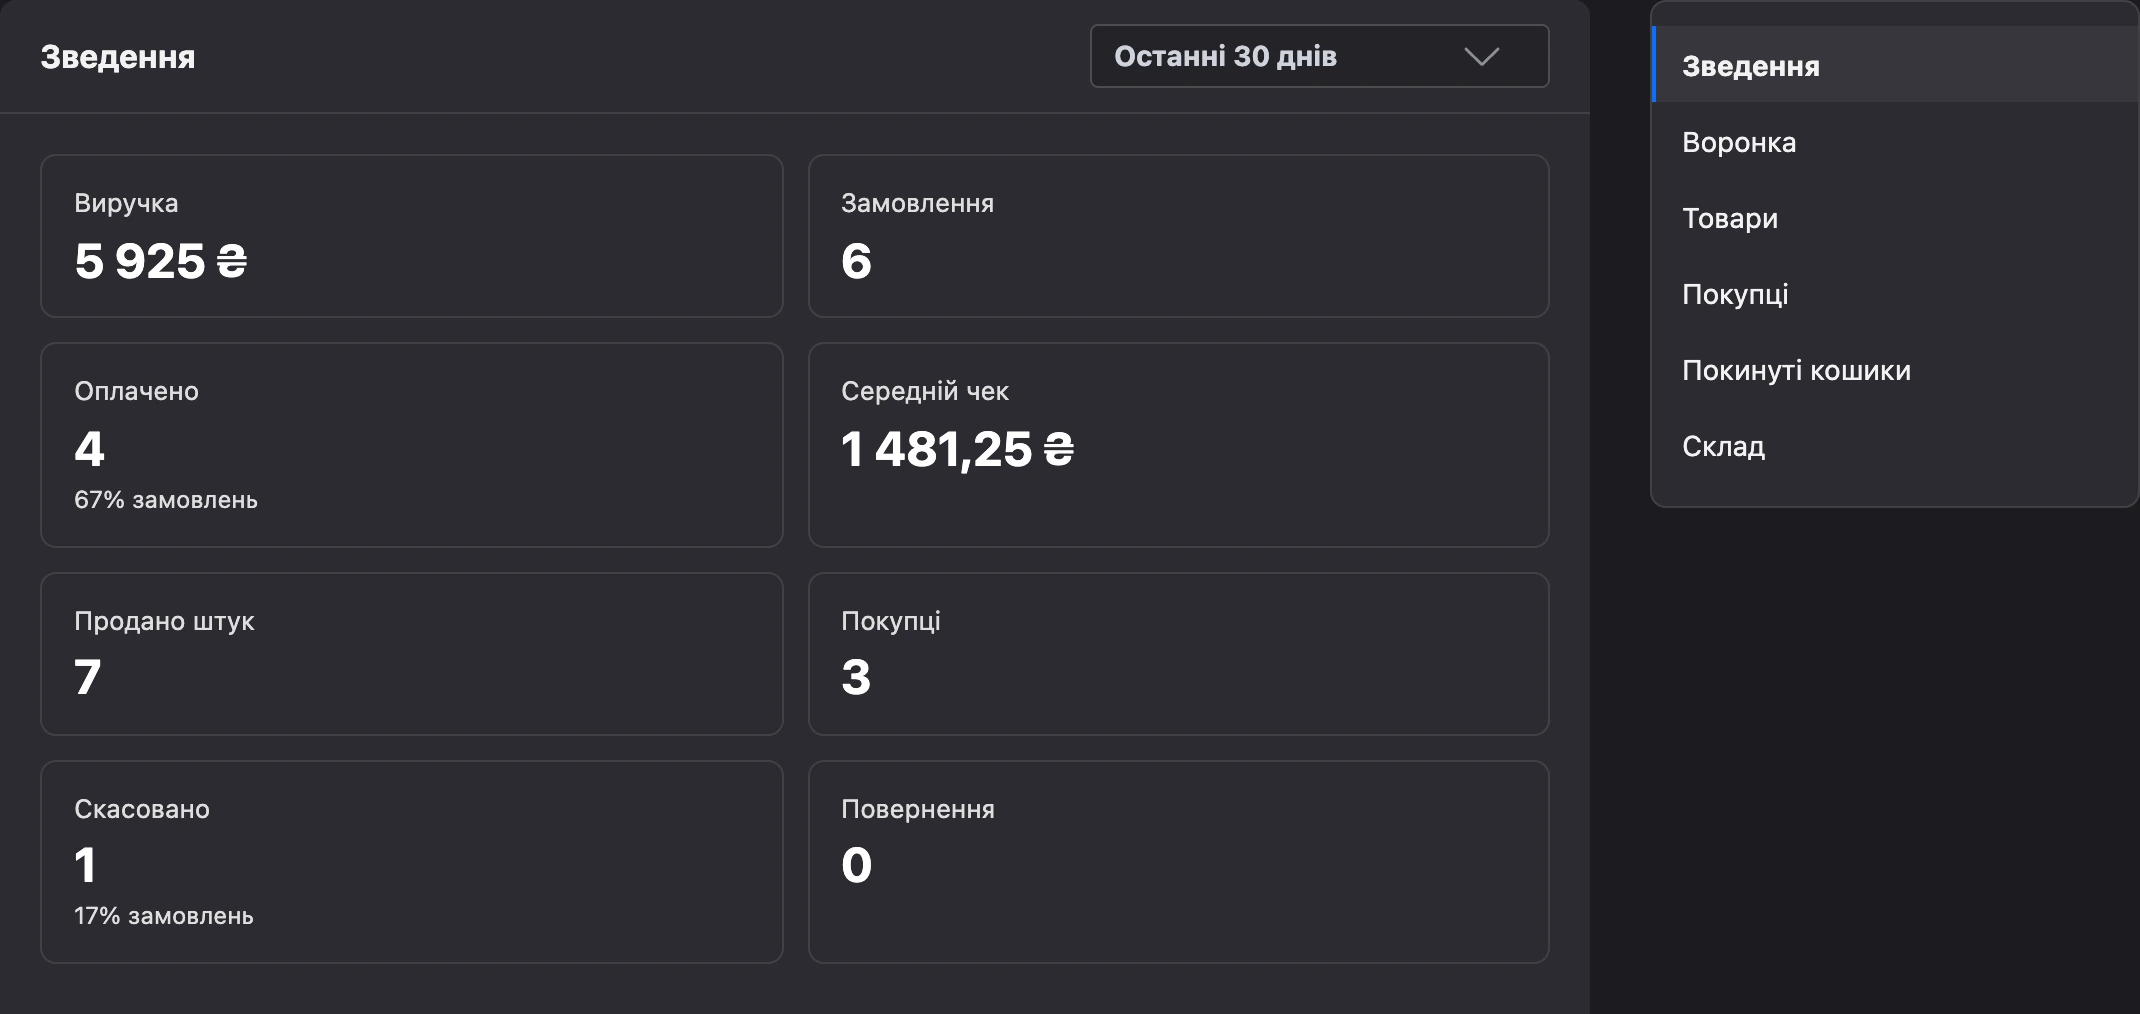The height and width of the screenshot is (1014, 2140).
Task: Click the Замовлення card value 6
Action: [x=856, y=261]
